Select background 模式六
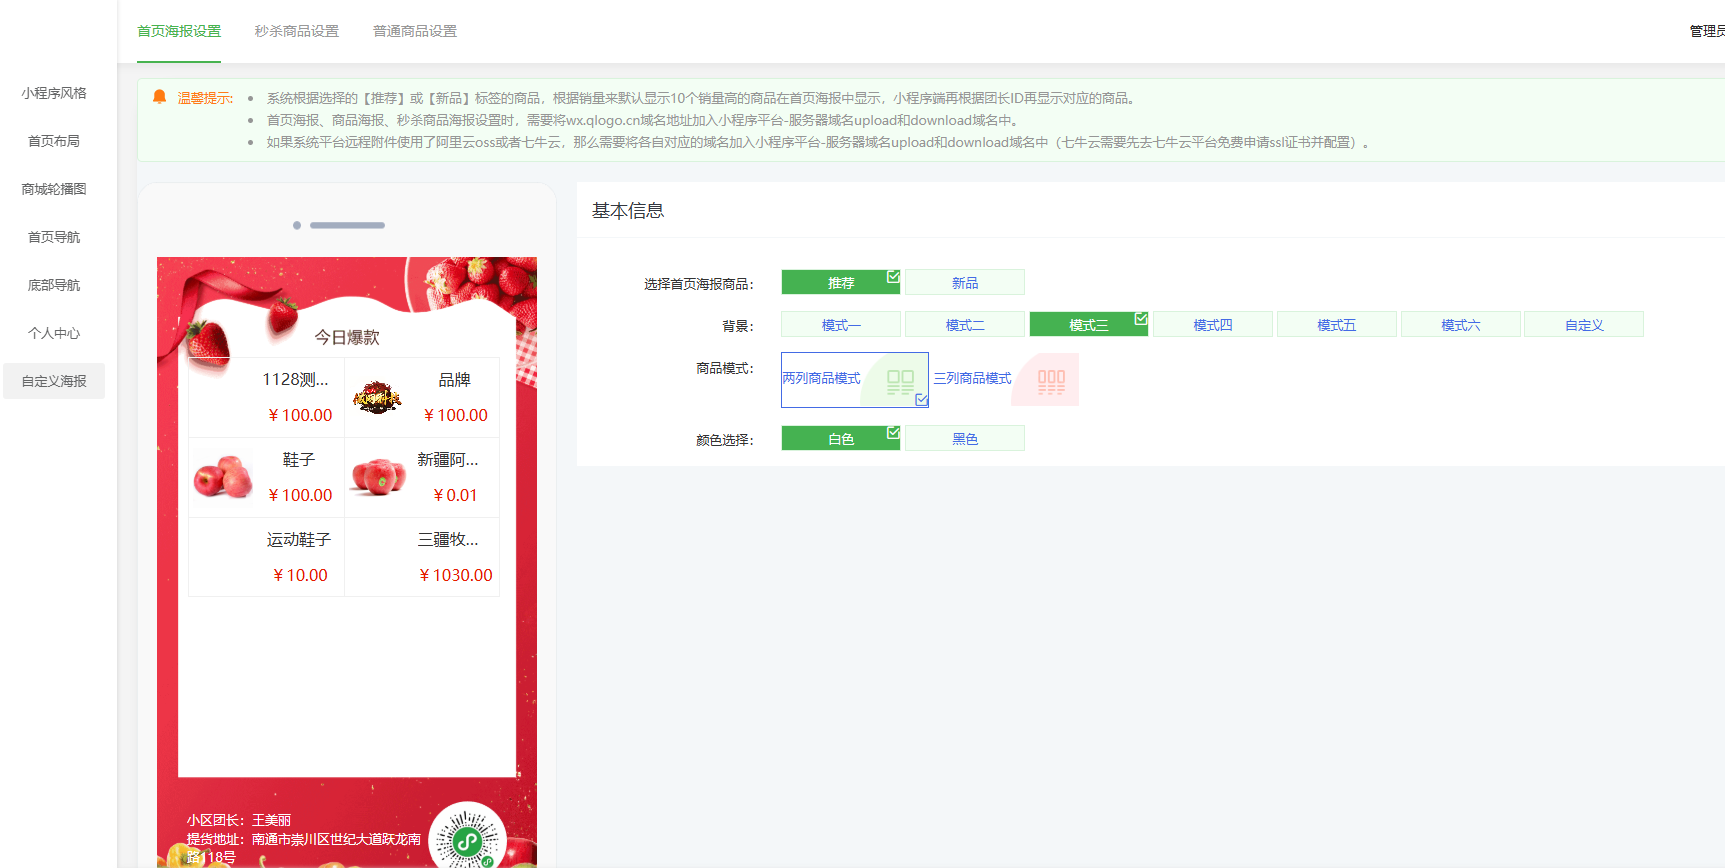 1460,325
